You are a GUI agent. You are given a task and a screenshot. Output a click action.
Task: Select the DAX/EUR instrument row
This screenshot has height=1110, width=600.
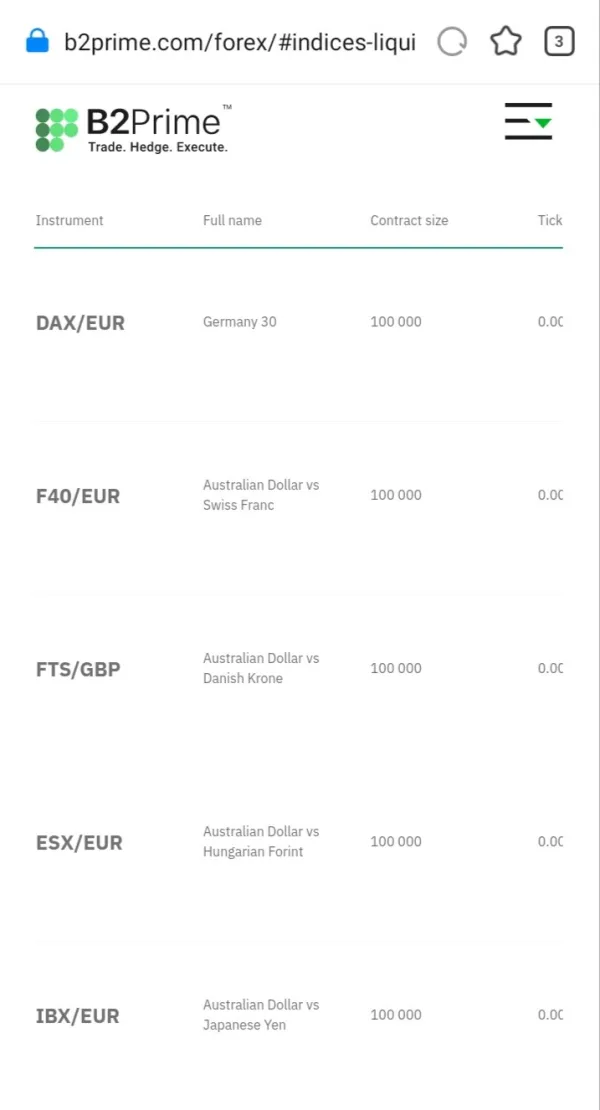[80, 323]
